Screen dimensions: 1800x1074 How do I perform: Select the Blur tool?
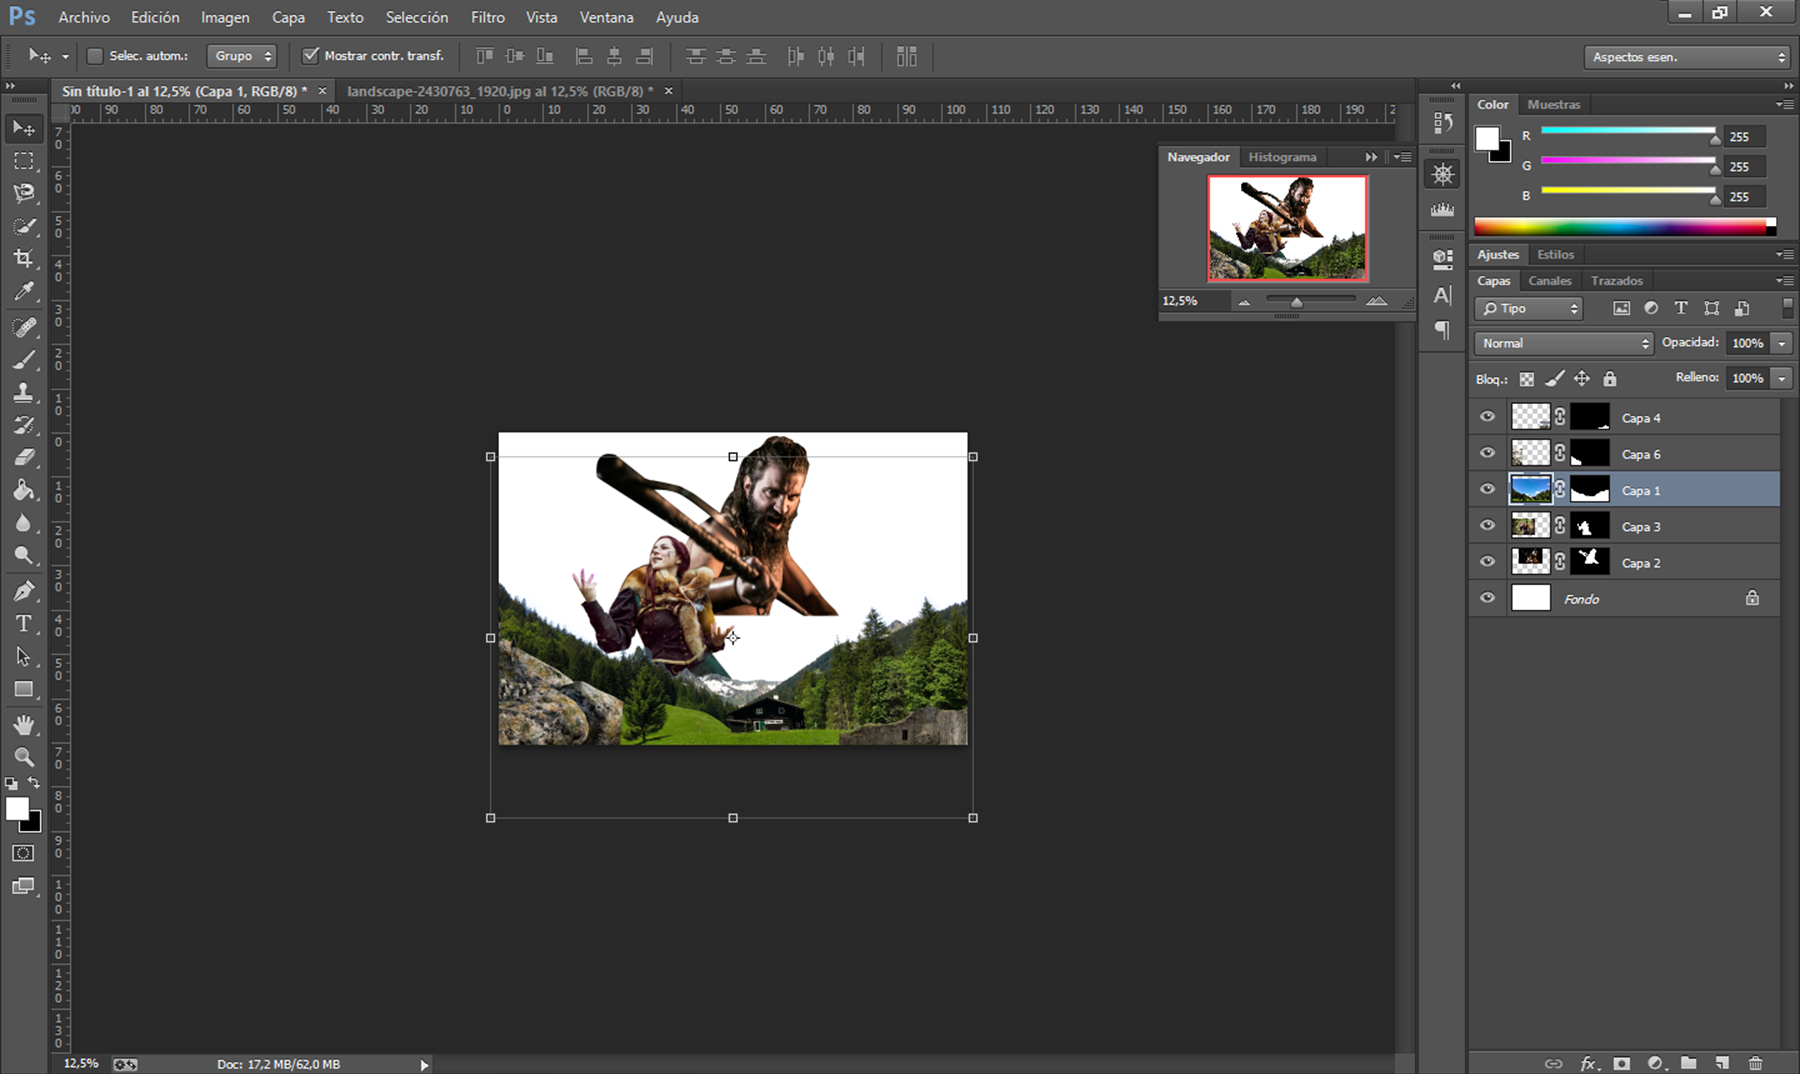(x=24, y=523)
